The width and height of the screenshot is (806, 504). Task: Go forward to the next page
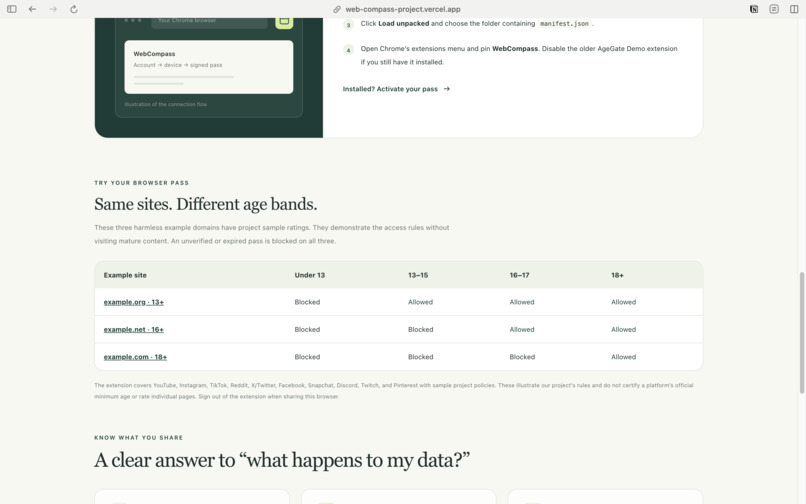pyautogui.click(x=53, y=9)
